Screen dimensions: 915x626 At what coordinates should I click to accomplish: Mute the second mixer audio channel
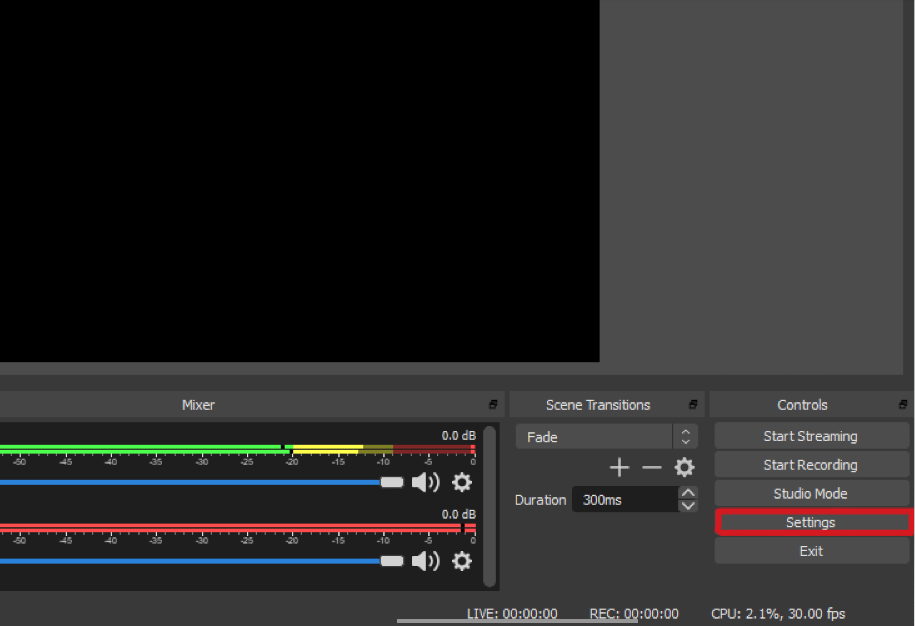point(425,561)
